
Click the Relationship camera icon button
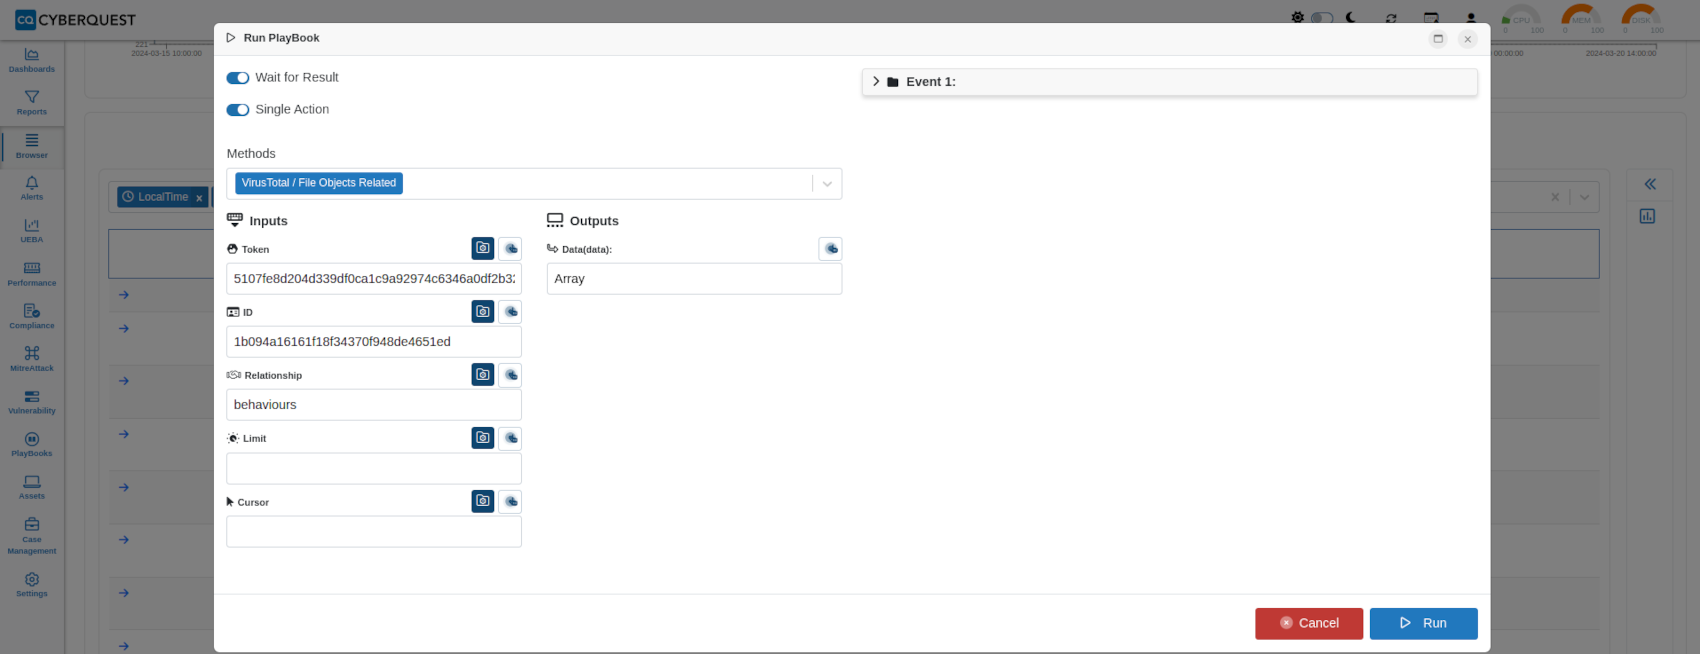click(483, 374)
